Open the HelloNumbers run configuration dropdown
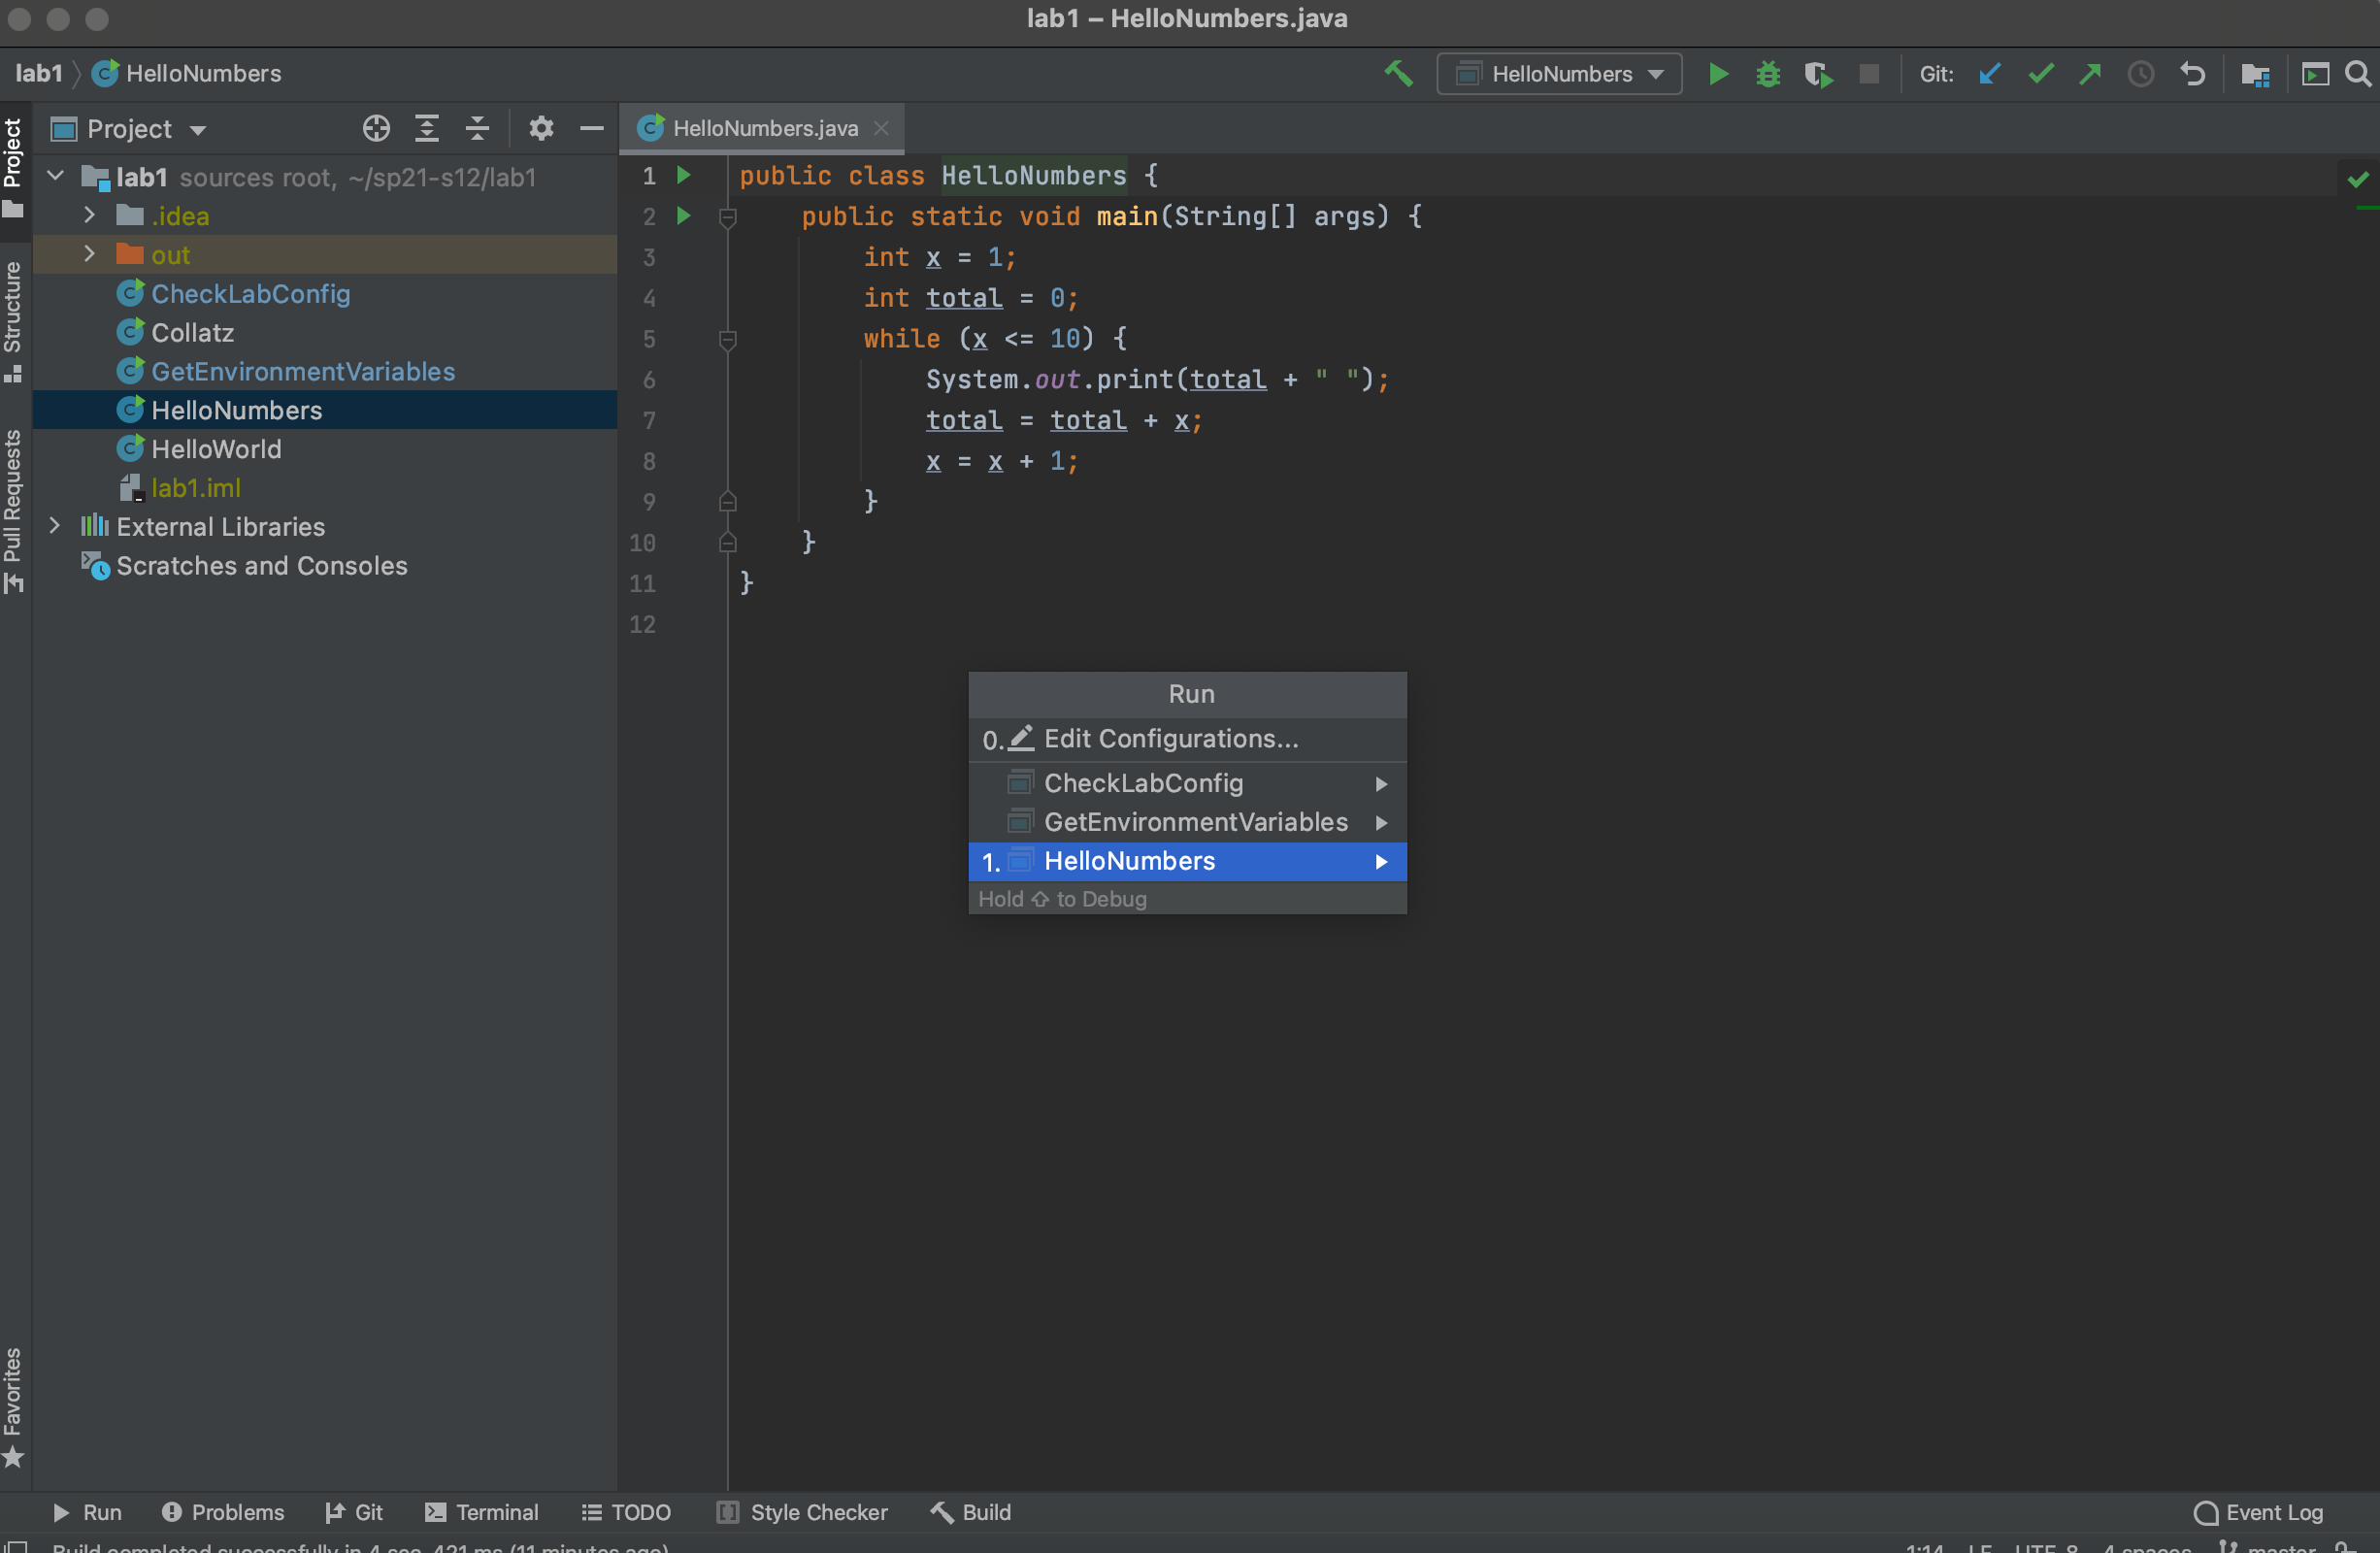2380x1553 pixels. click(x=1558, y=74)
